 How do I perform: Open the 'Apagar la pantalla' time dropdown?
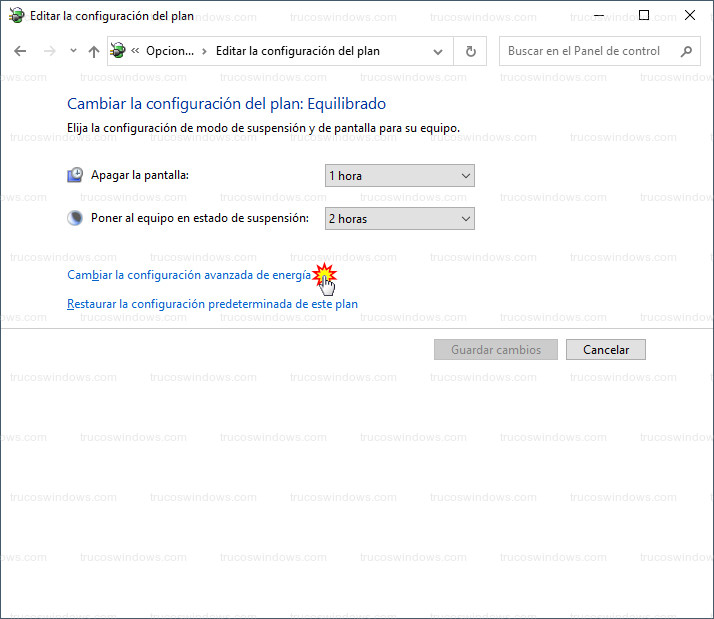coord(399,176)
